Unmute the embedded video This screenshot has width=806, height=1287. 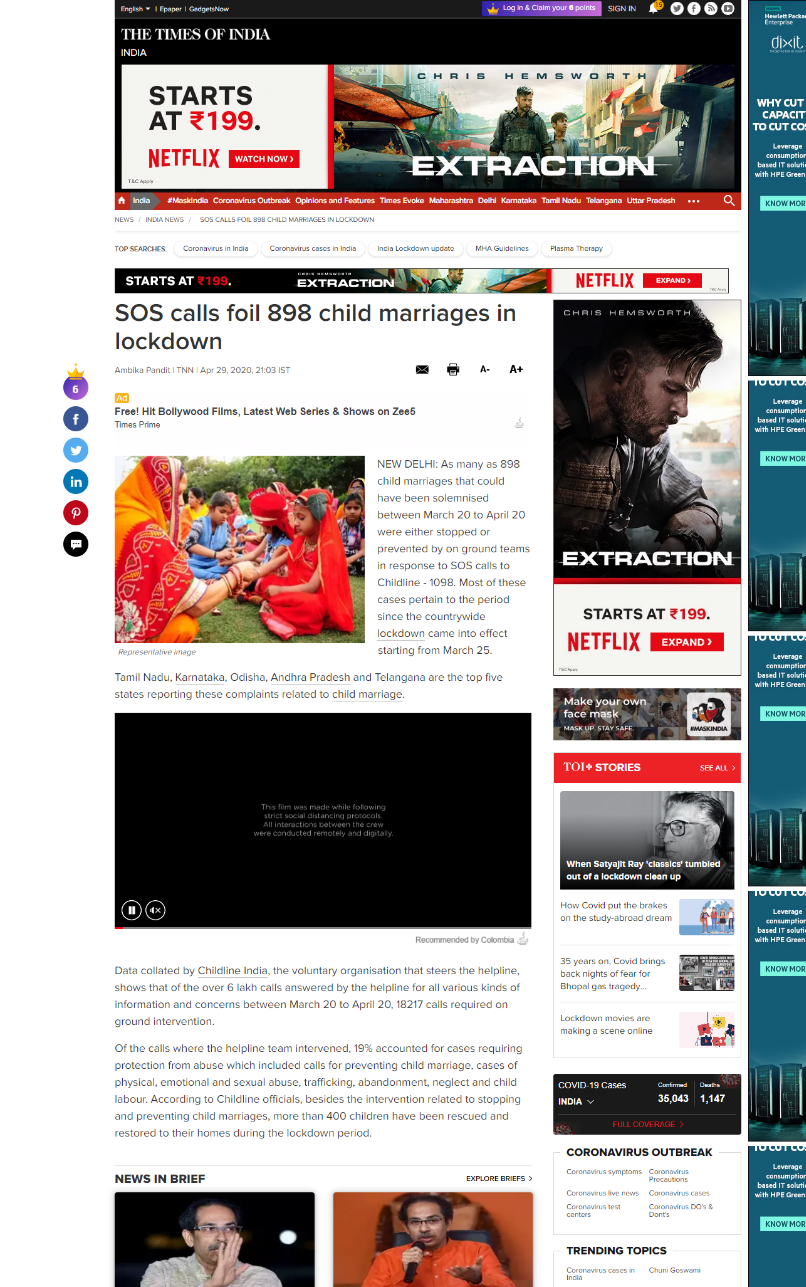(x=155, y=910)
